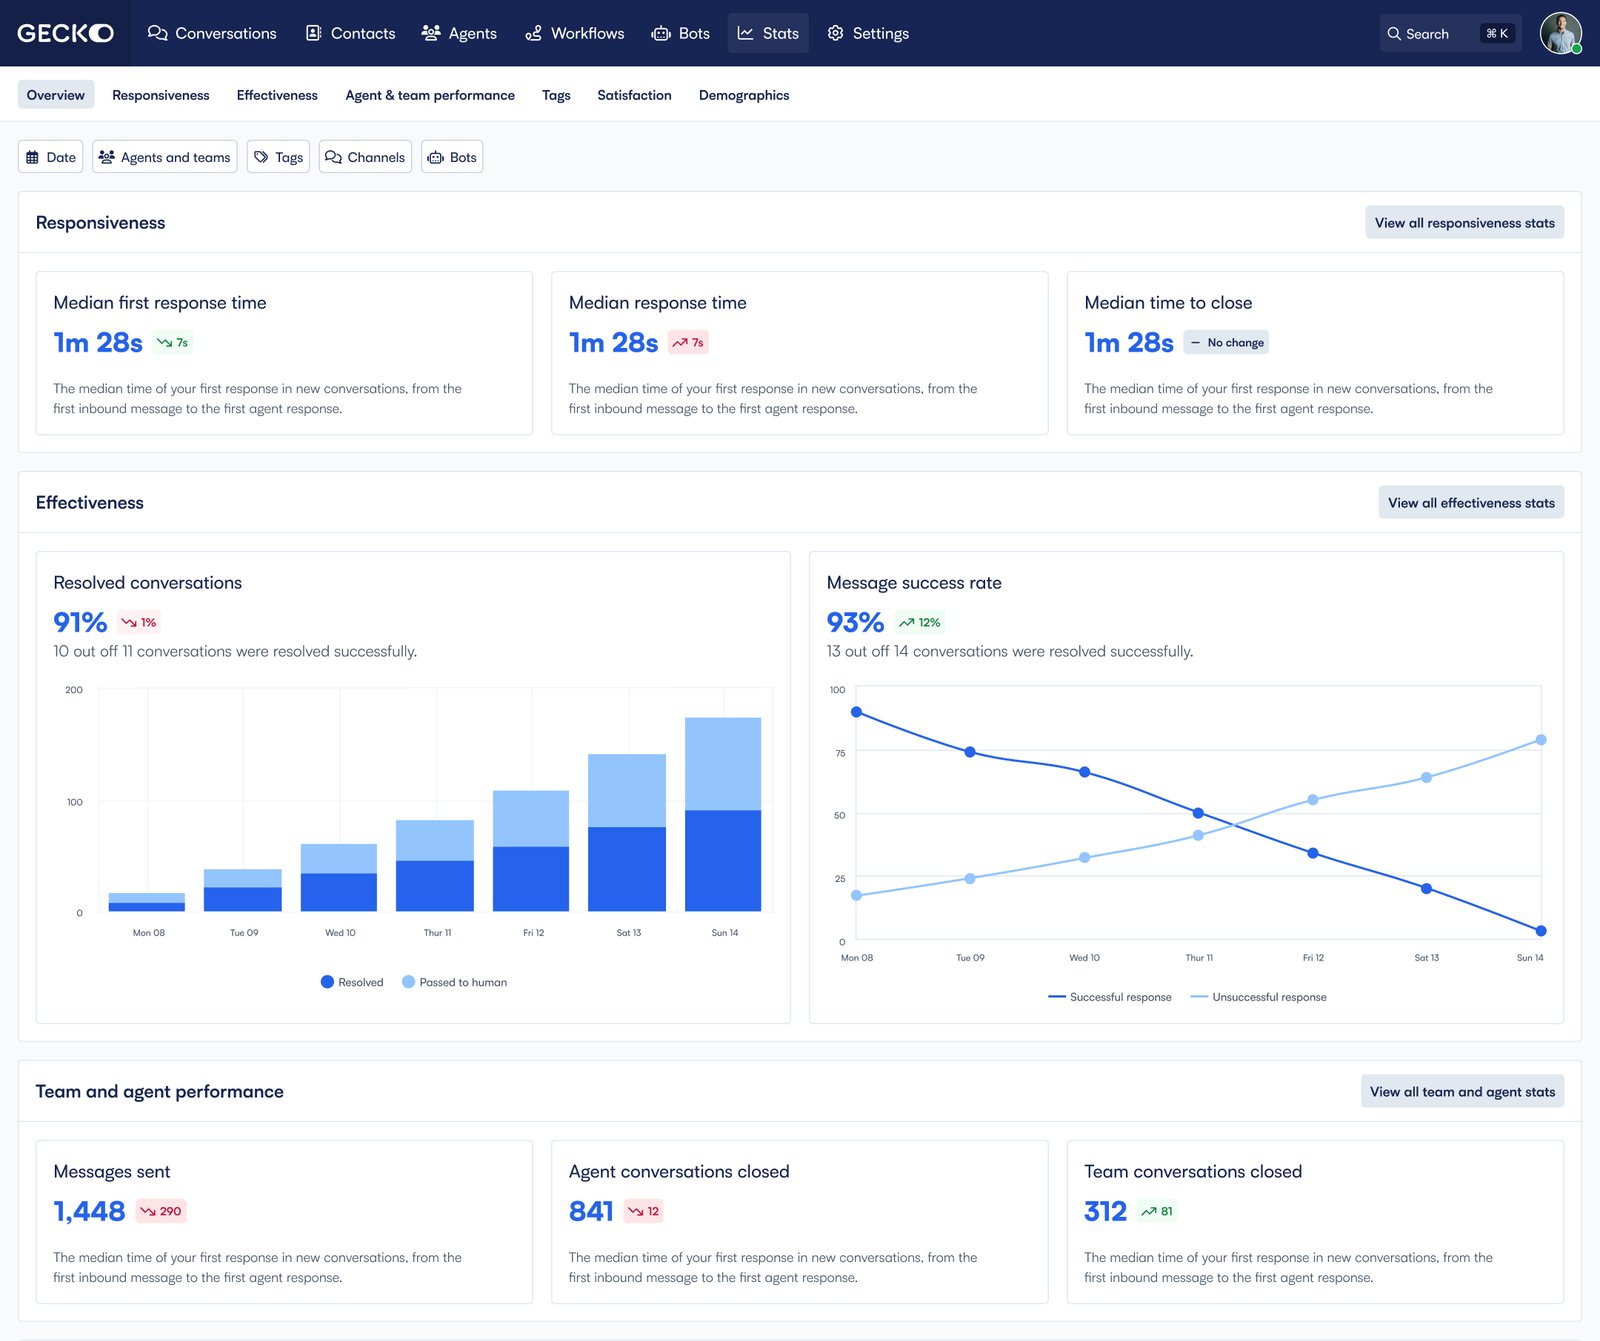
Task: Navigate to Workflows
Action: (x=575, y=33)
